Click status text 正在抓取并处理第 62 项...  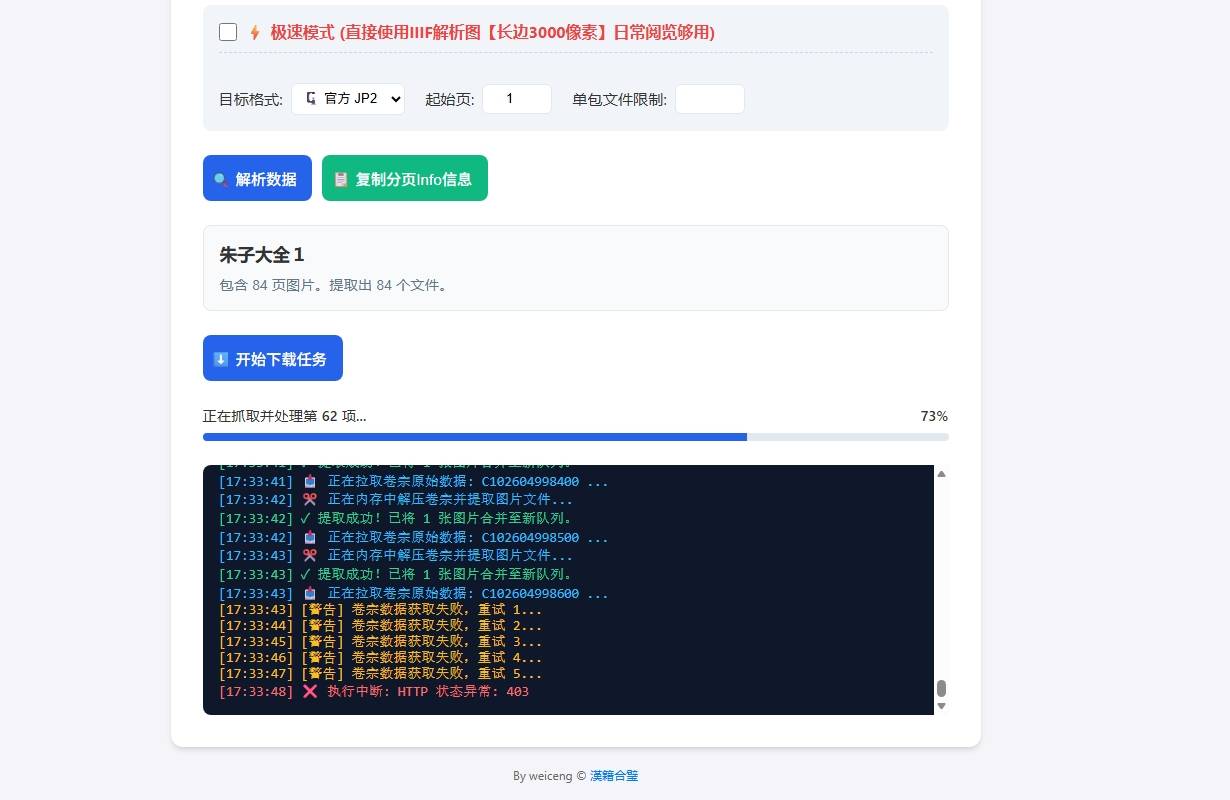point(284,416)
